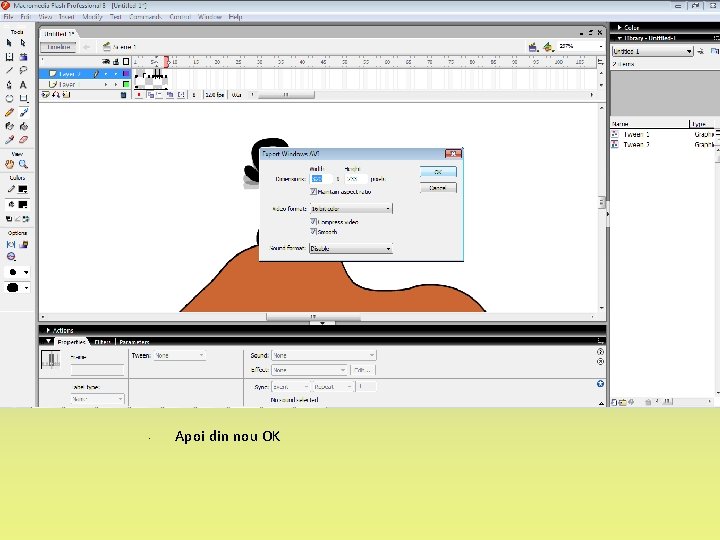Open the Sync Event dropdown
Screen dimensions: 720x540
[x=290, y=387]
